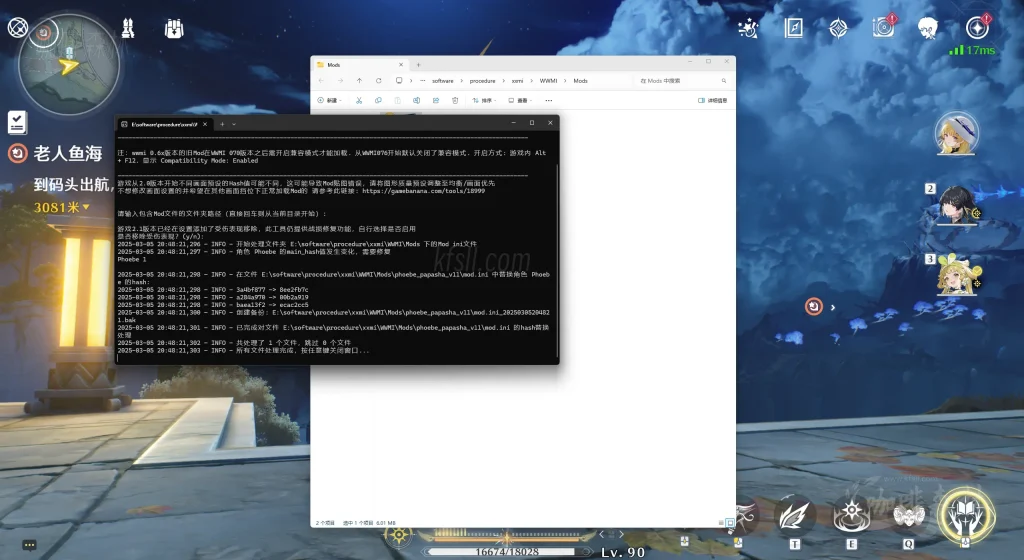
Task: Open the 查看 view dropdown
Action: point(521,100)
